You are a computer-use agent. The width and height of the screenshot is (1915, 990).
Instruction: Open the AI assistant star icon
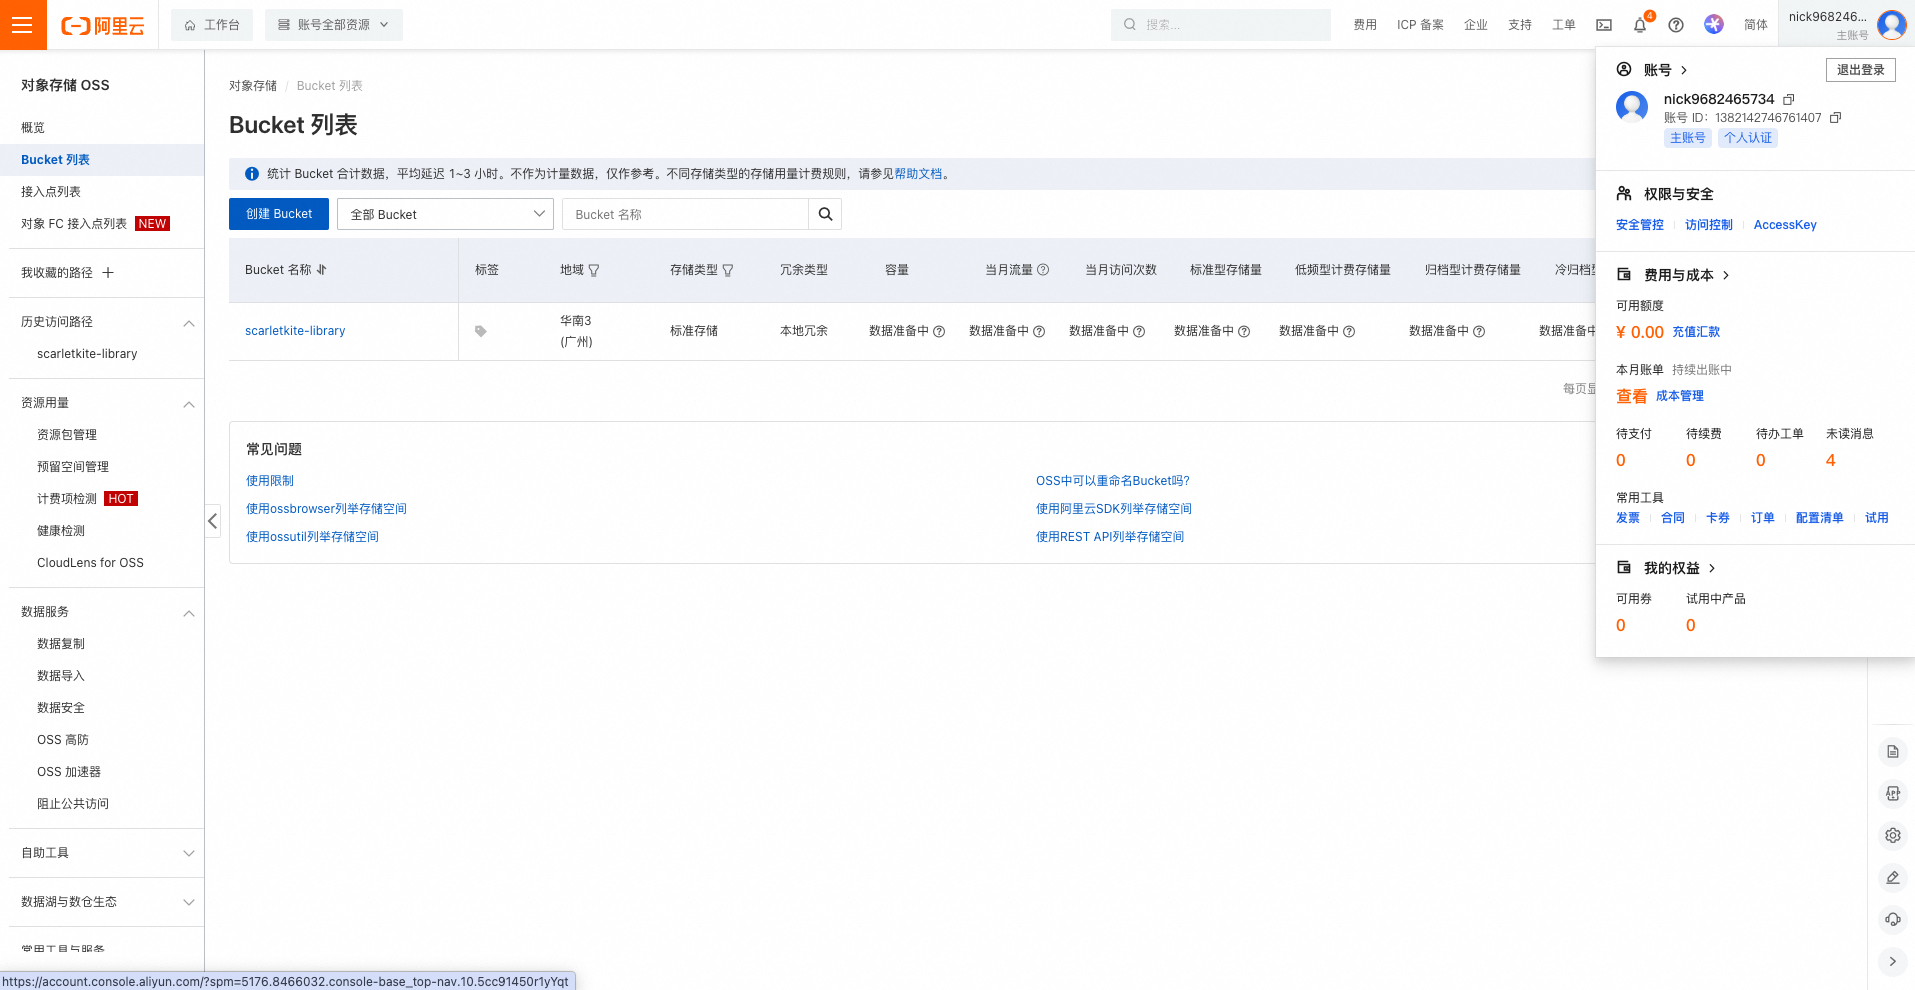(x=1714, y=24)
